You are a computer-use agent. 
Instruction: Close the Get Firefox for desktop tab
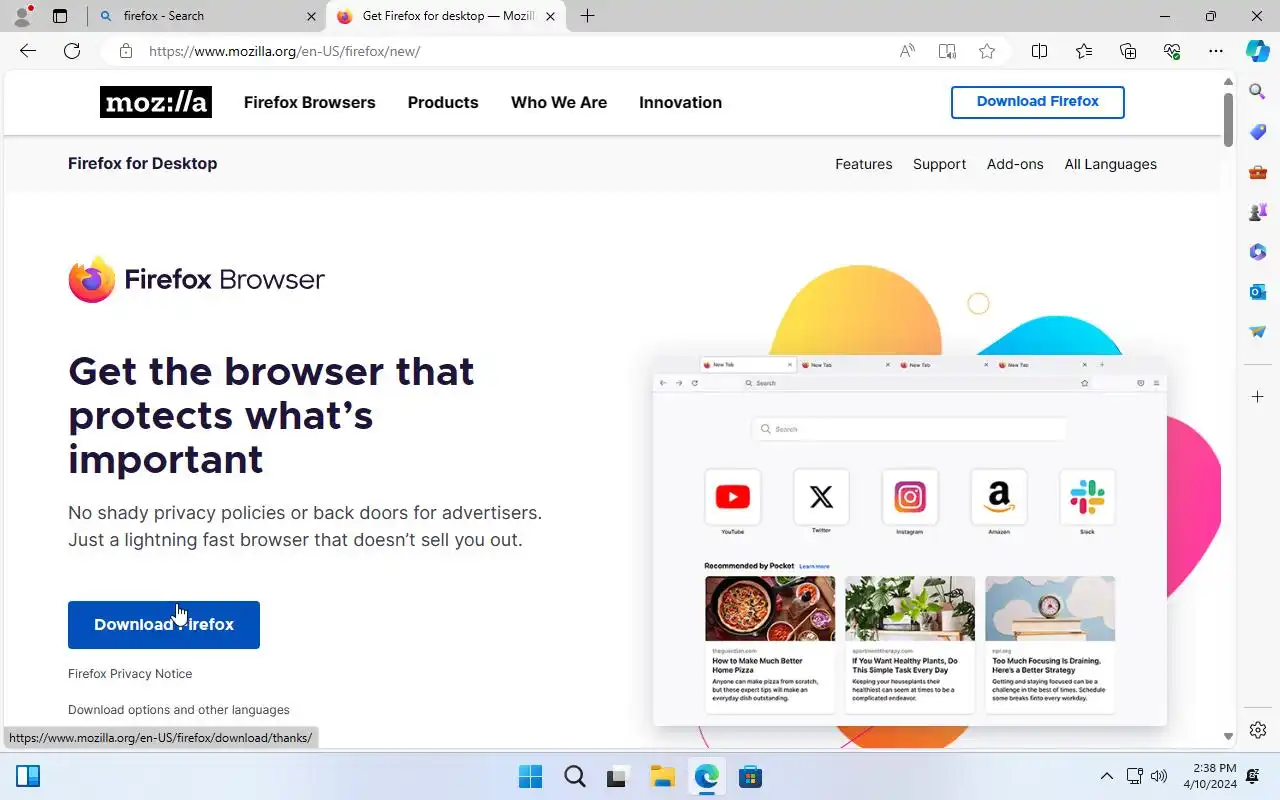point(550,16)
